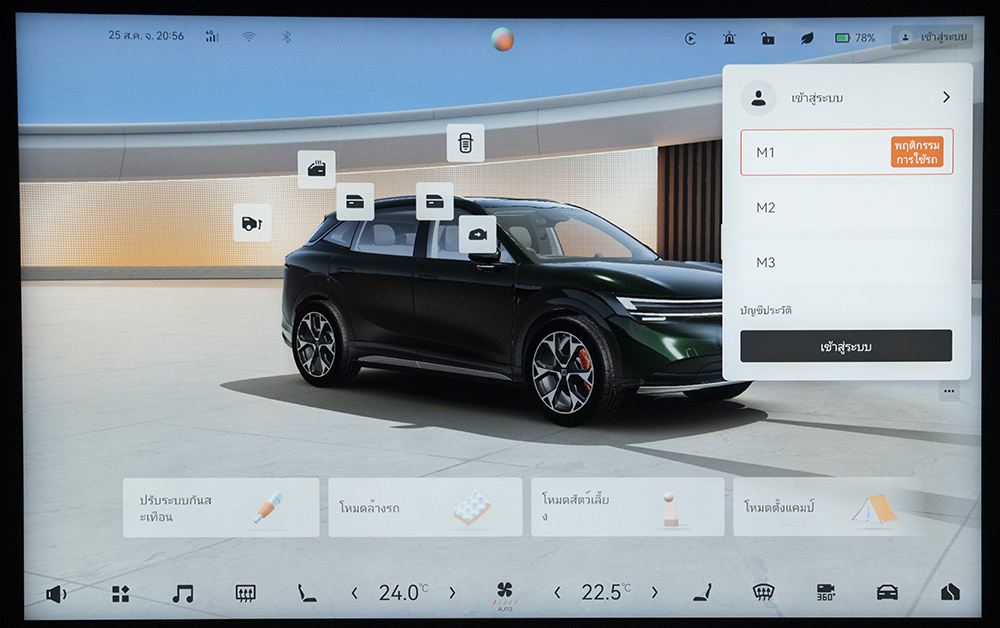Tap the sunroof shade icon above the car

click(465, 143)
